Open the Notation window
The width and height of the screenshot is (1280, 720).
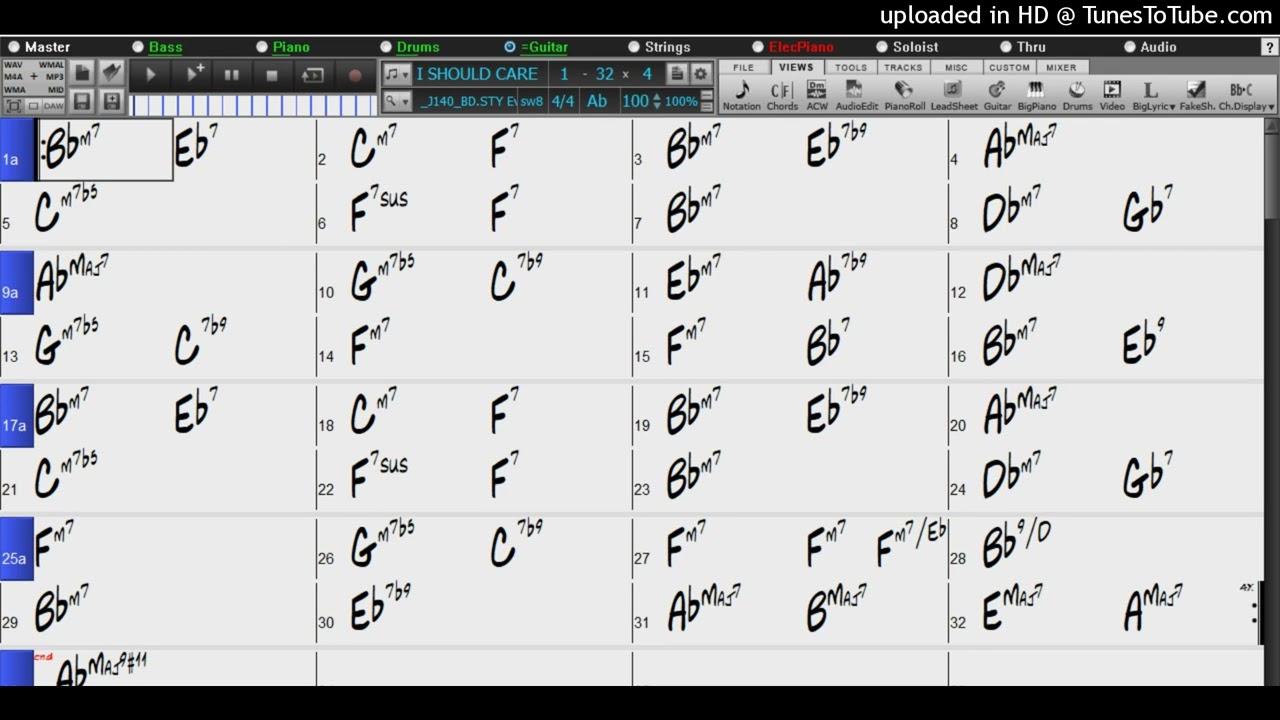tap(741, 96)
